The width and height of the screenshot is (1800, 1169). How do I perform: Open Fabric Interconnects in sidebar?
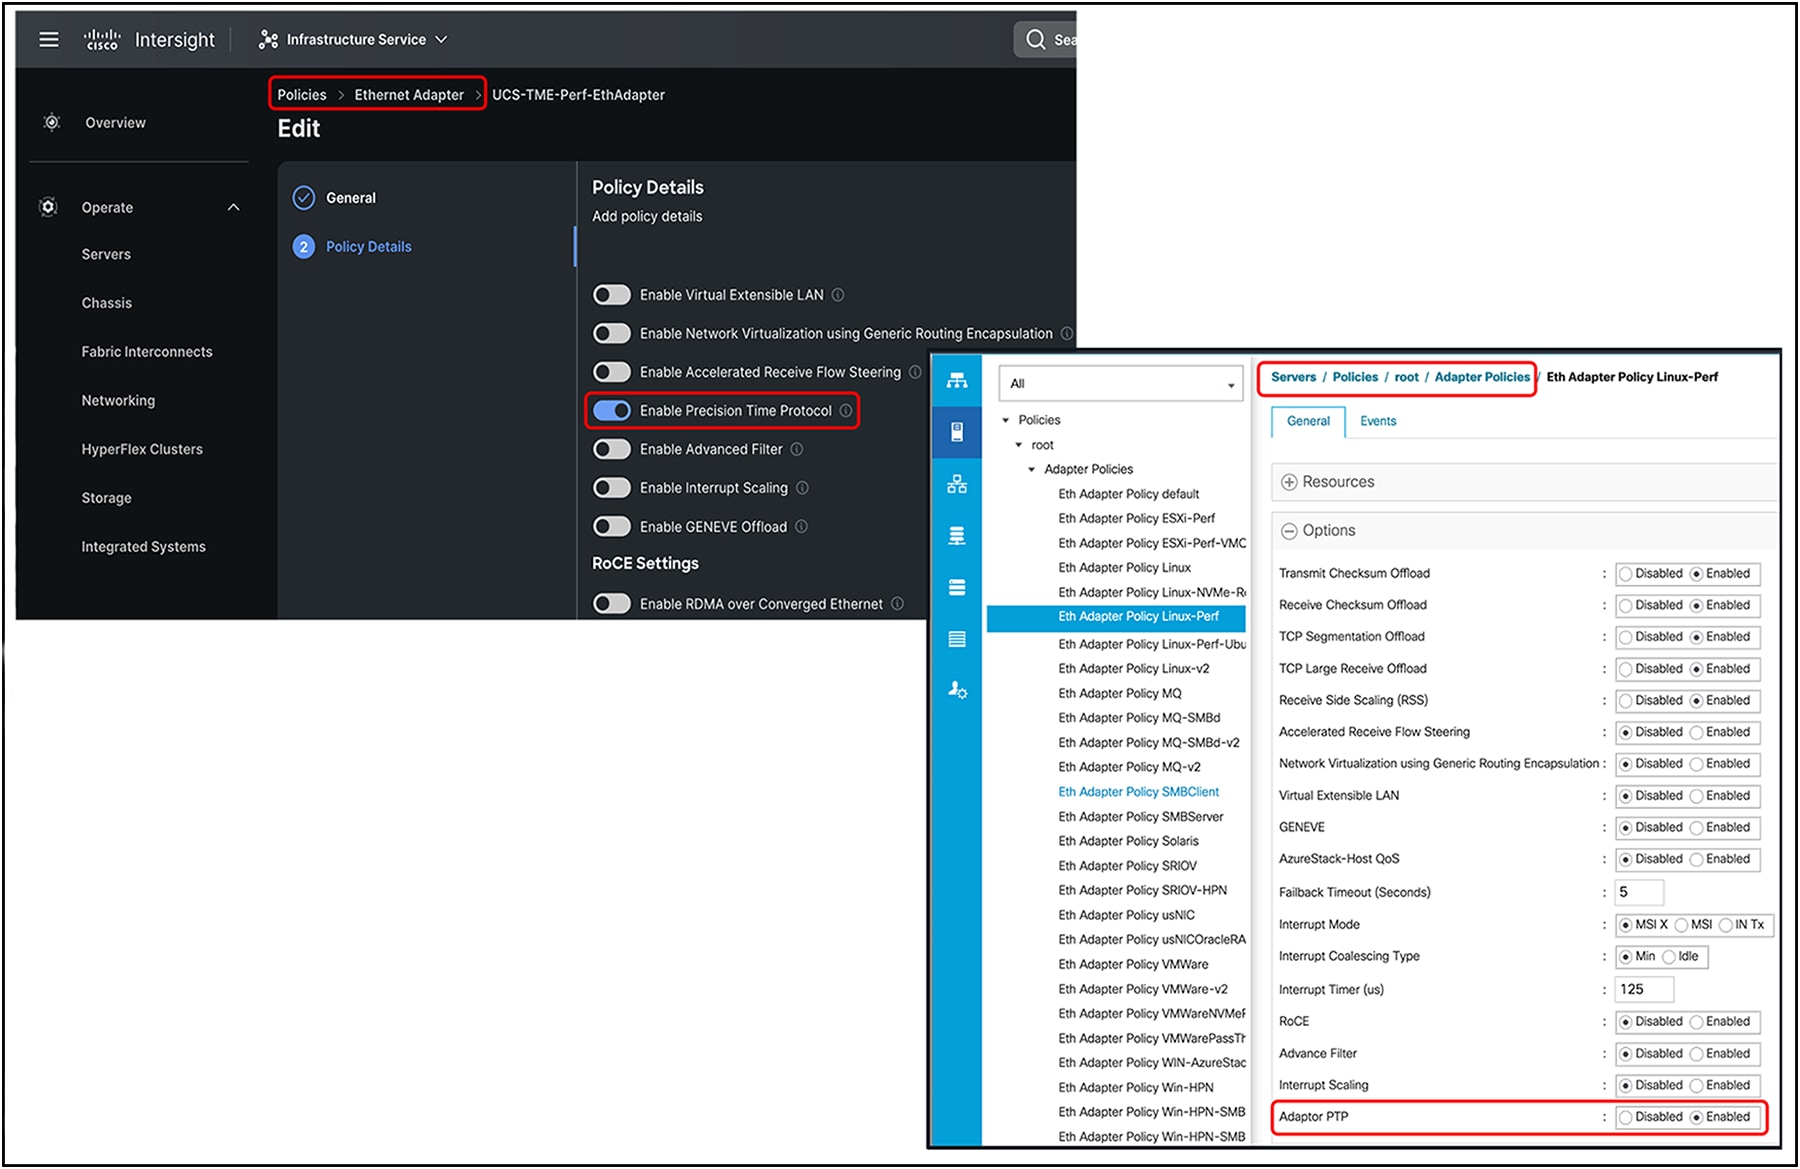pos(147,351)
